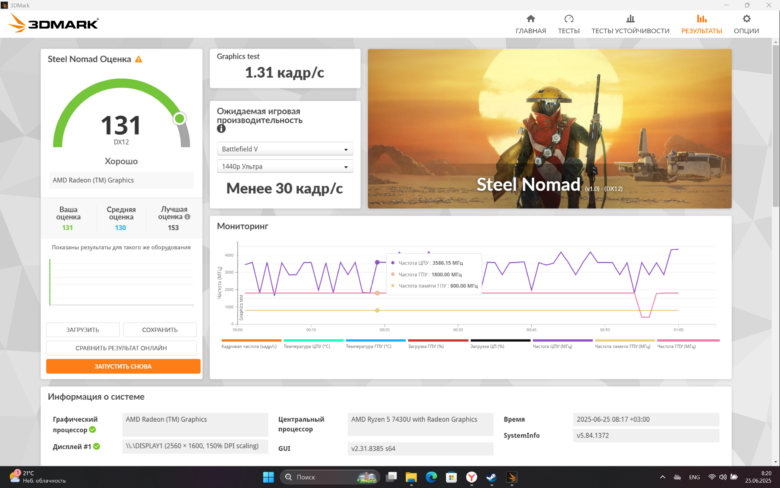Viewport: 780px width, 488px height.
Task: Open the Главная home tab
Action: click(x=530, y=24)
